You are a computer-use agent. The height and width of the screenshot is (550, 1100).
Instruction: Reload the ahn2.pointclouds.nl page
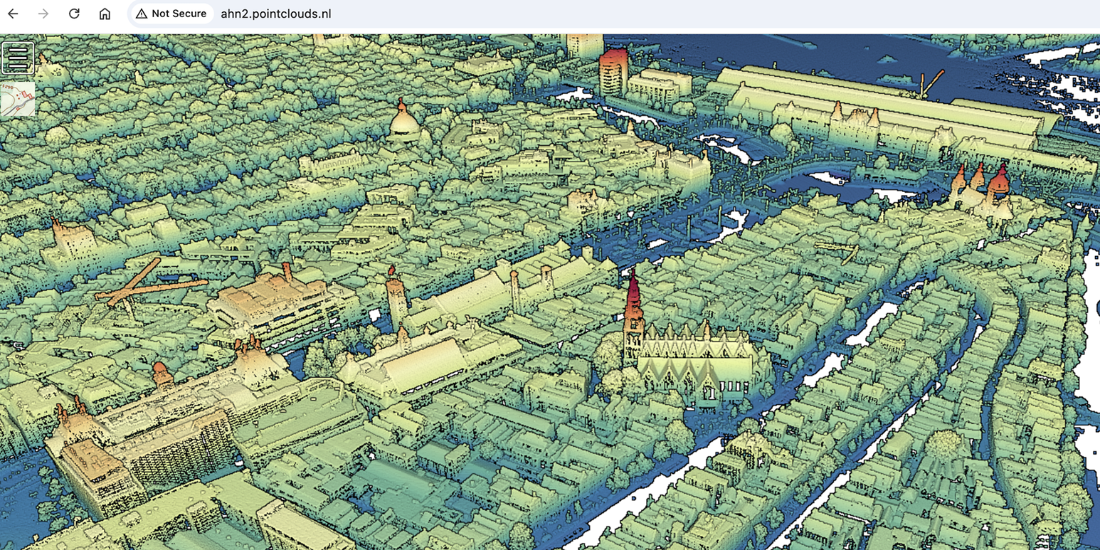pos(74,13)
